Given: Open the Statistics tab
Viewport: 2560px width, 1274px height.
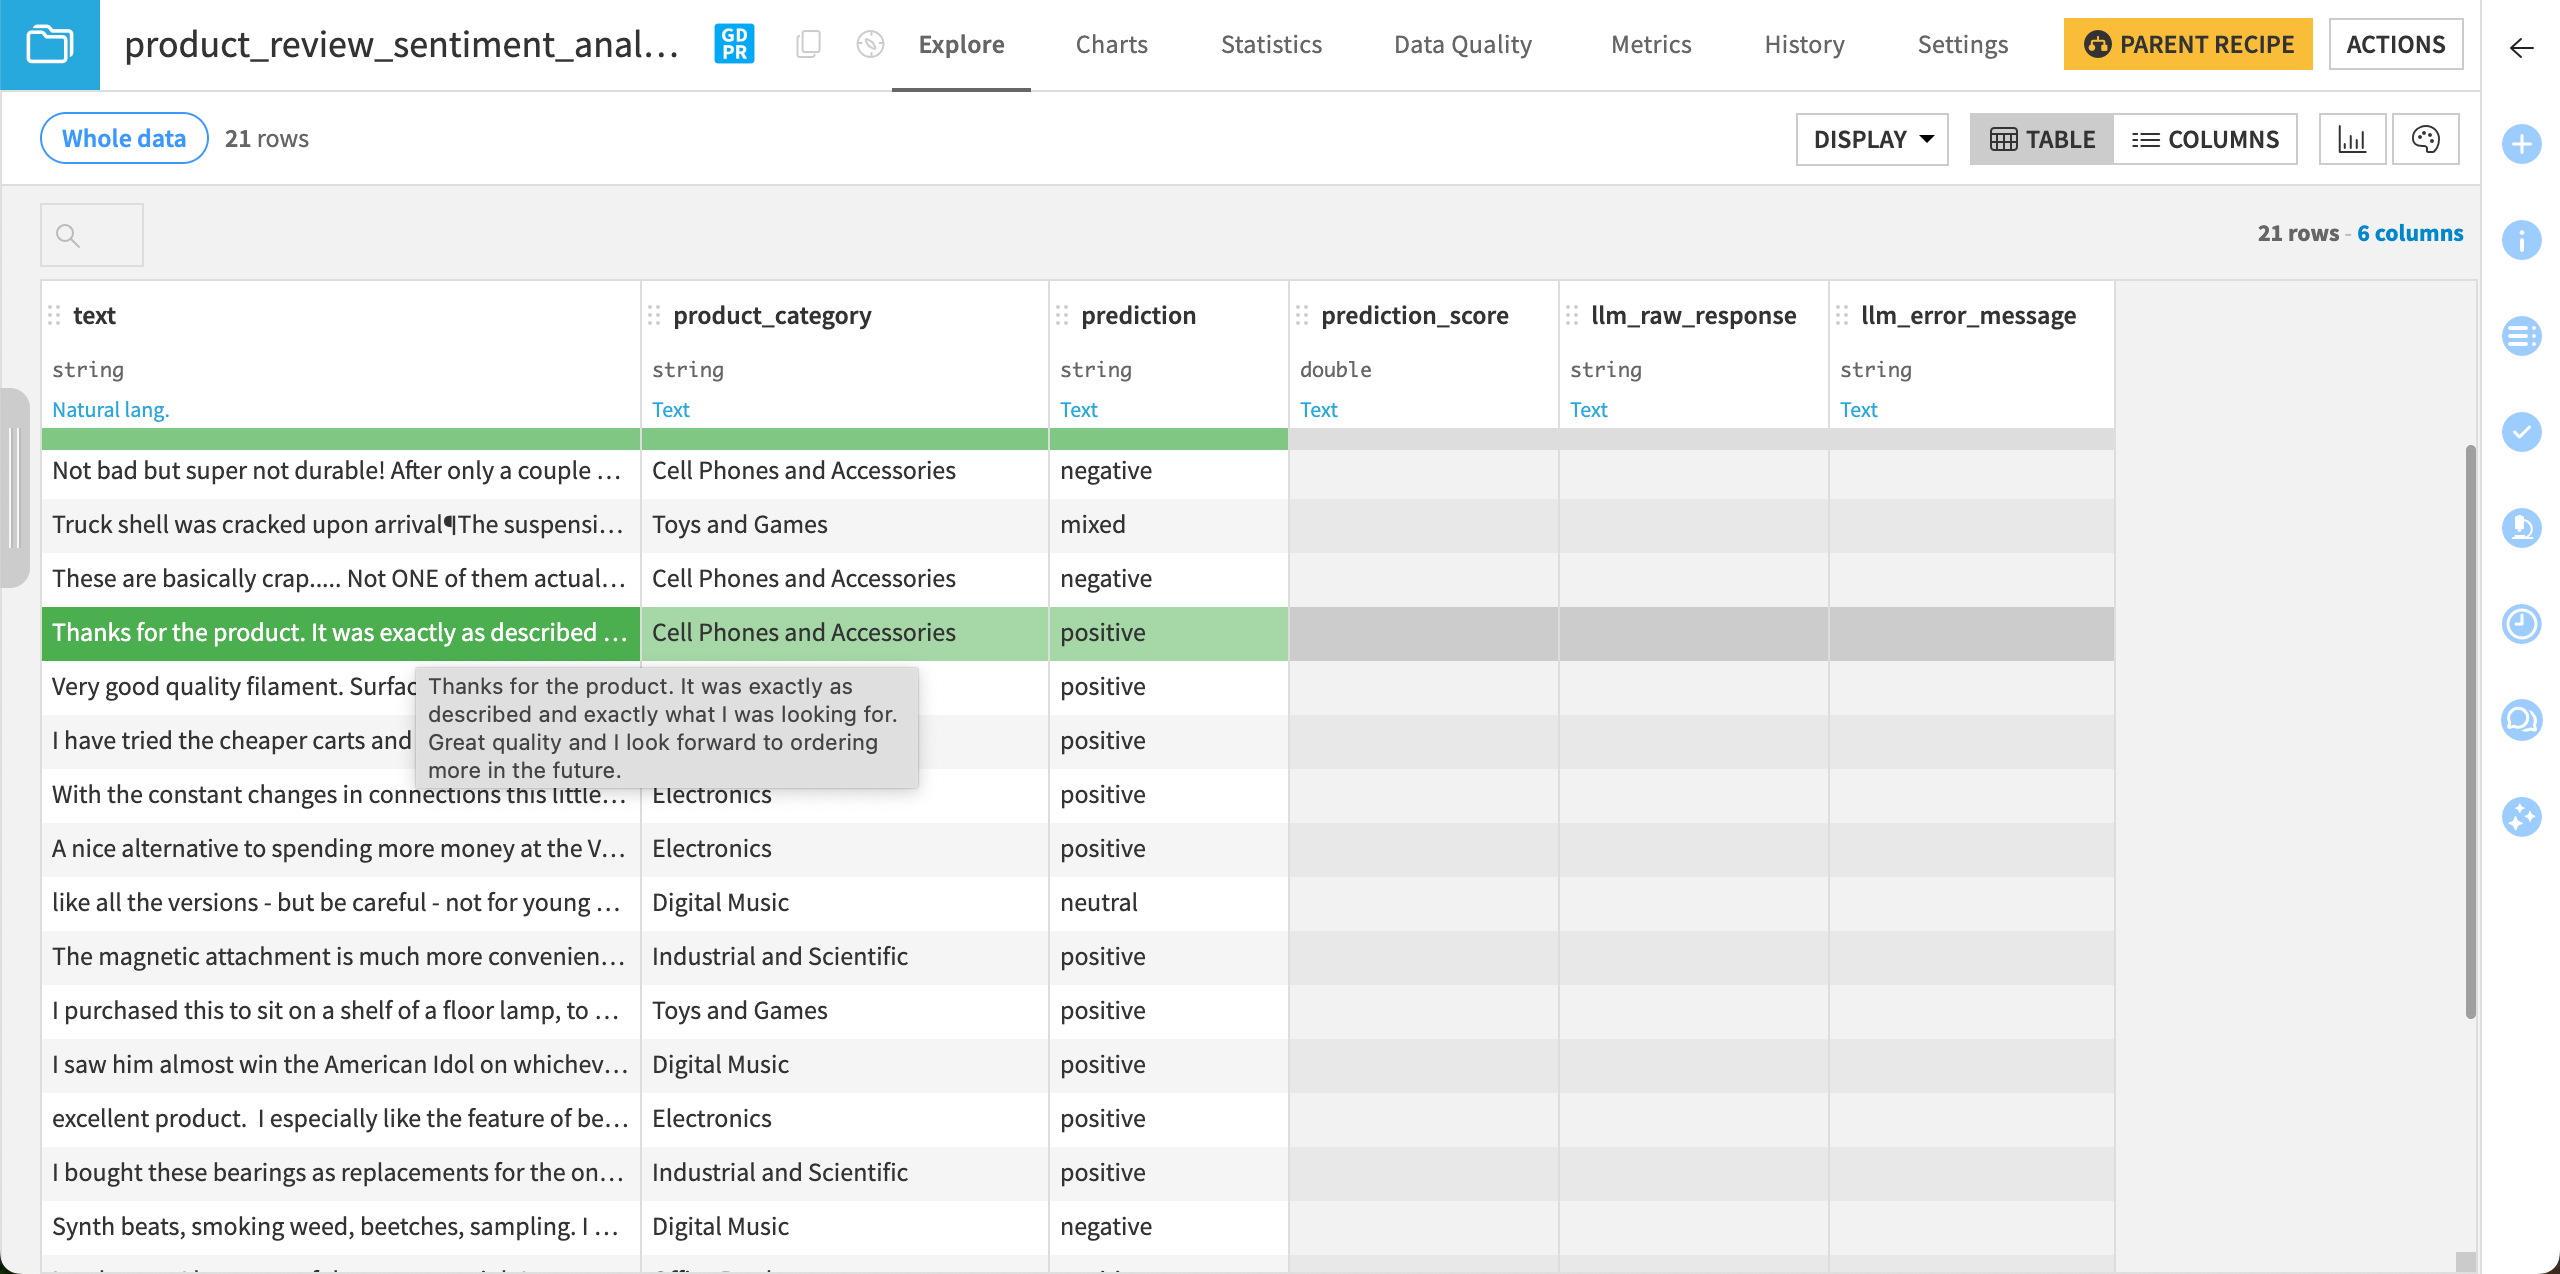Looking at the screenshot, I should pos(1271,45).
